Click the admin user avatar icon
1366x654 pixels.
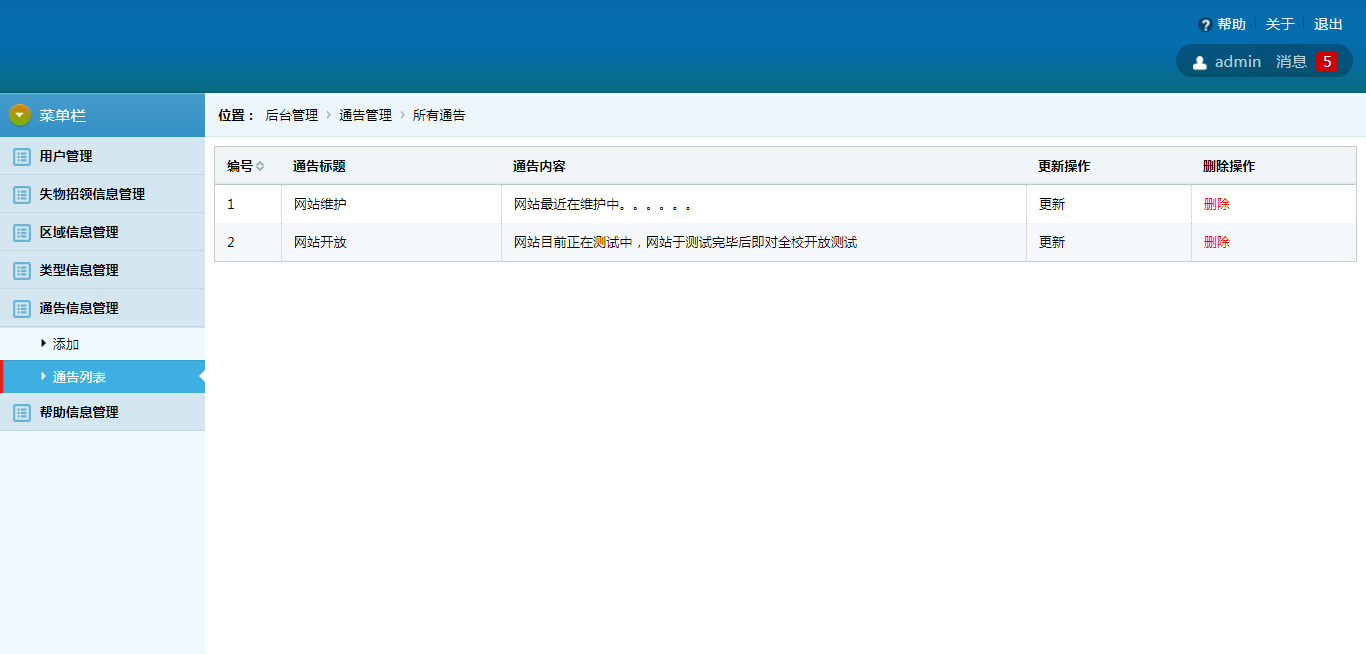pos(1200,62)
